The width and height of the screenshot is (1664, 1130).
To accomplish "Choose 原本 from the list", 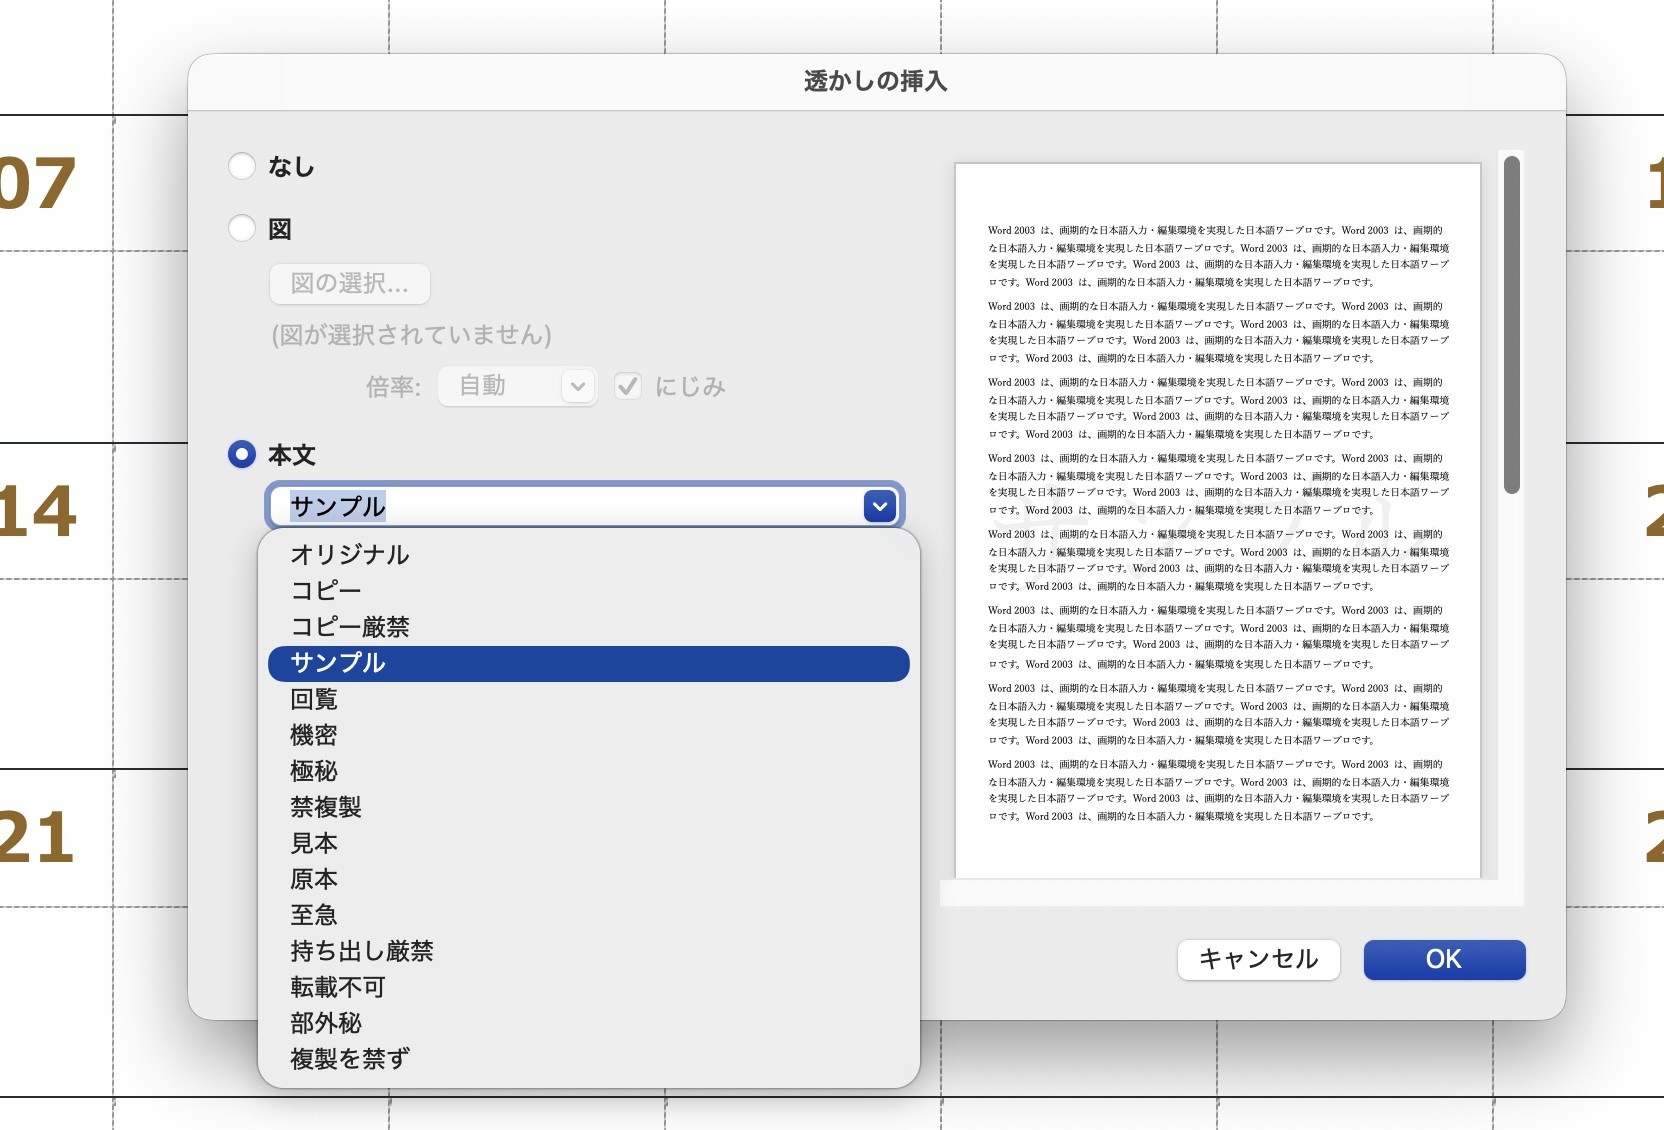I will 589,879.
